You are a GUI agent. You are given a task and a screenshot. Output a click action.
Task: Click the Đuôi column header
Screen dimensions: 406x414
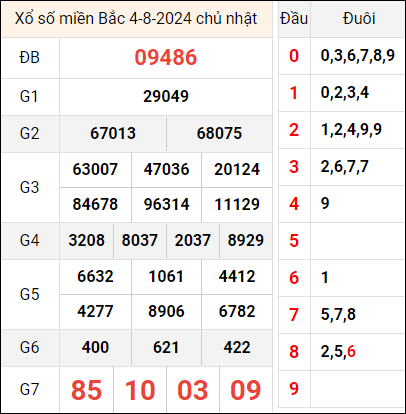point(359,19)
